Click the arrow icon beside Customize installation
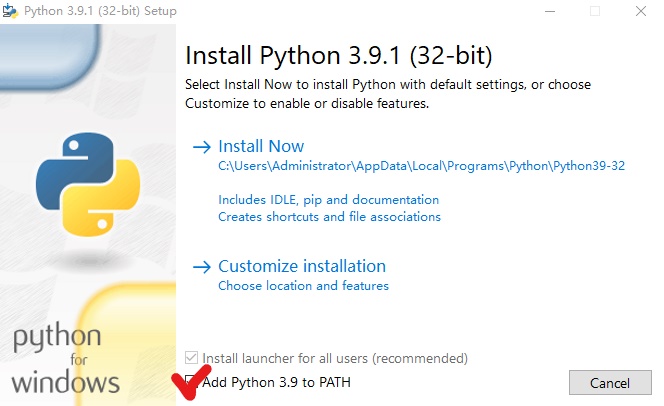 (202, 267)
